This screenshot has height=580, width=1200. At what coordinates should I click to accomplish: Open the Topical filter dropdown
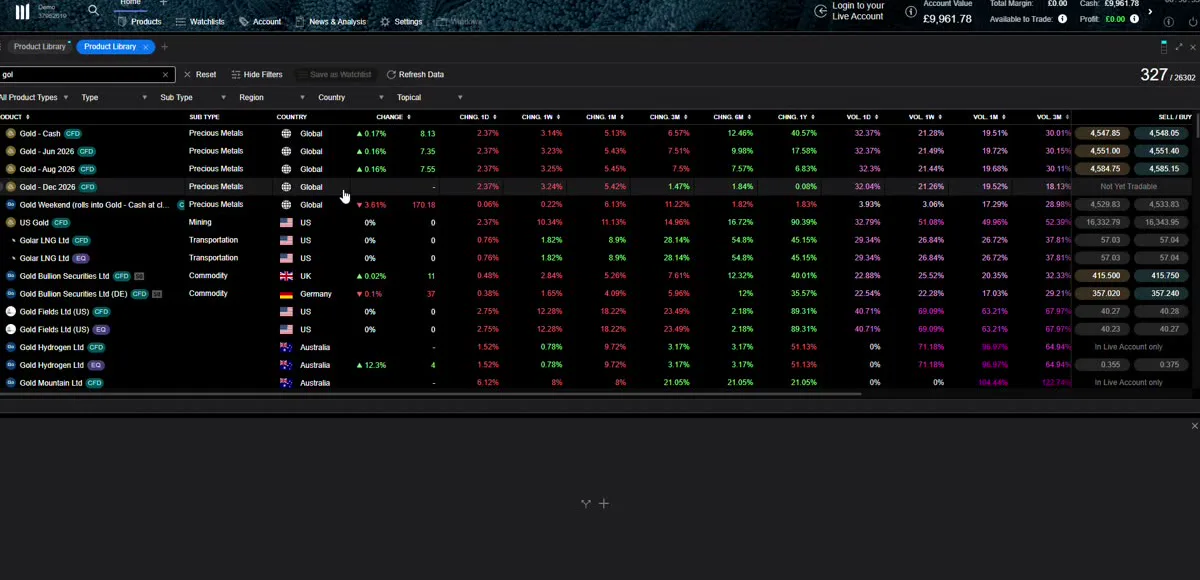430,97
